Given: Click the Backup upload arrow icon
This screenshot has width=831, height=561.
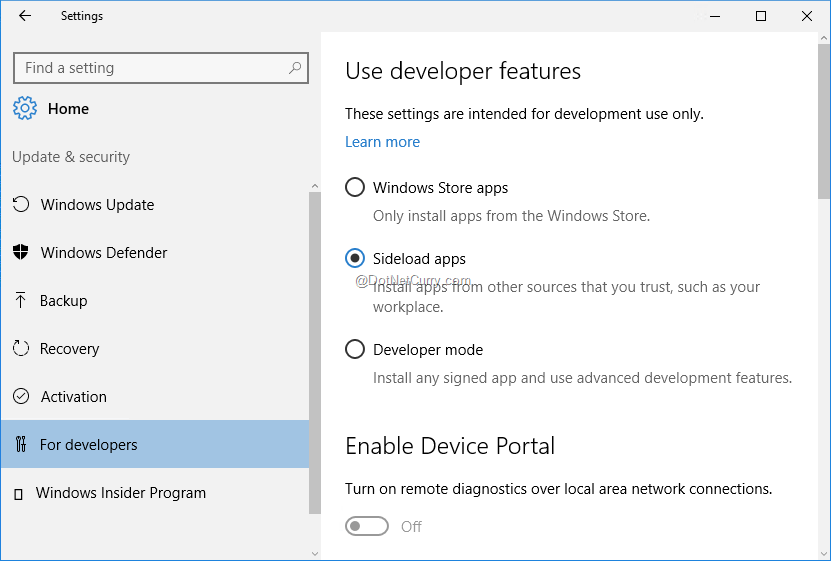Looking at the screenshot, I should (x=20, y=300).
